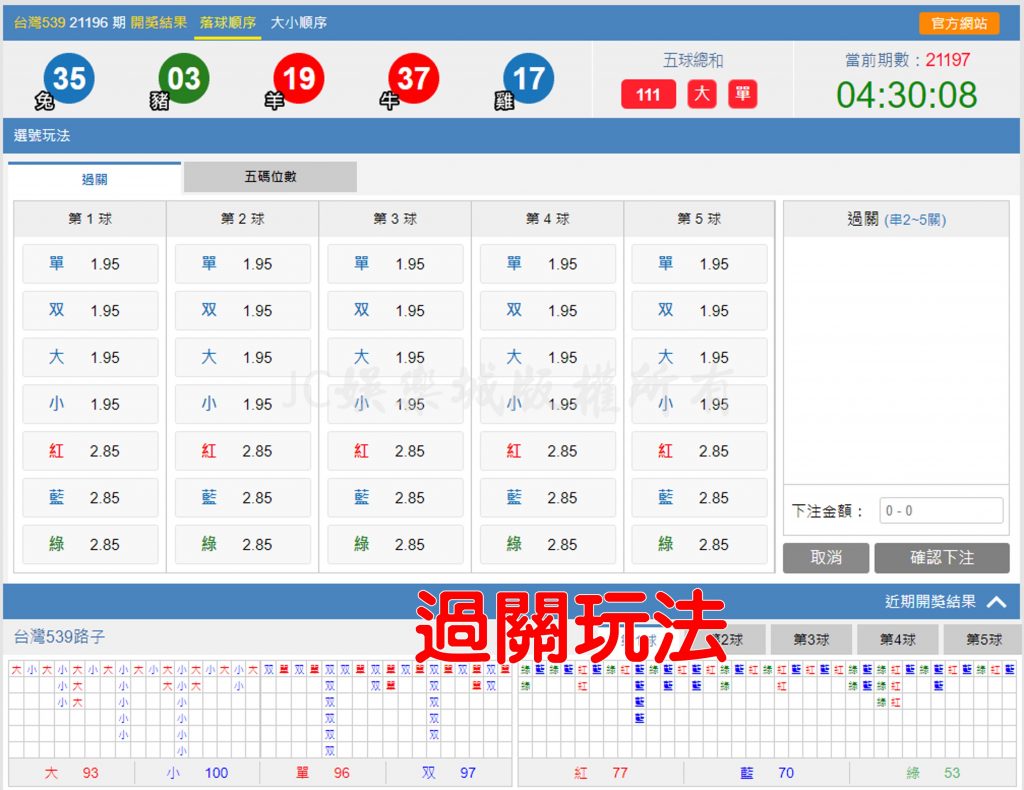Select 藍 2.85 for 第4球
The image size is (1024, 790).
[x=548, y=498]
